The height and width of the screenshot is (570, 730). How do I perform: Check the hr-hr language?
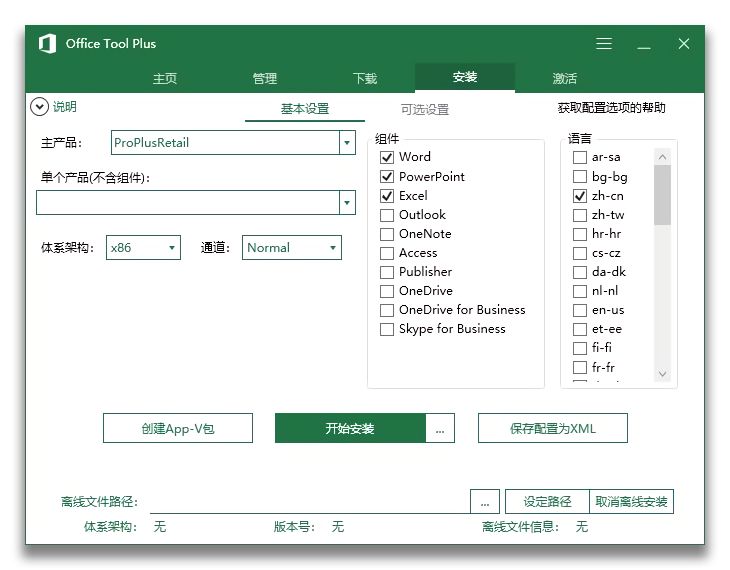580,234
